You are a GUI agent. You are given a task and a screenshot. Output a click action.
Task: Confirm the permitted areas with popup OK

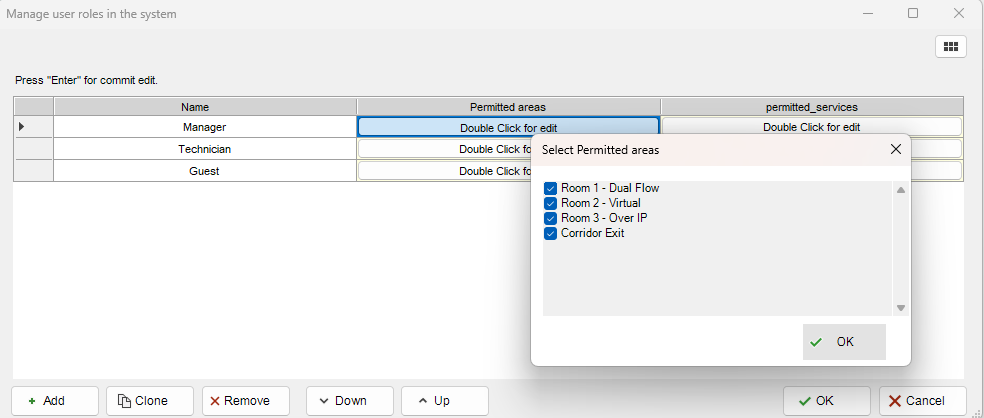844,342
